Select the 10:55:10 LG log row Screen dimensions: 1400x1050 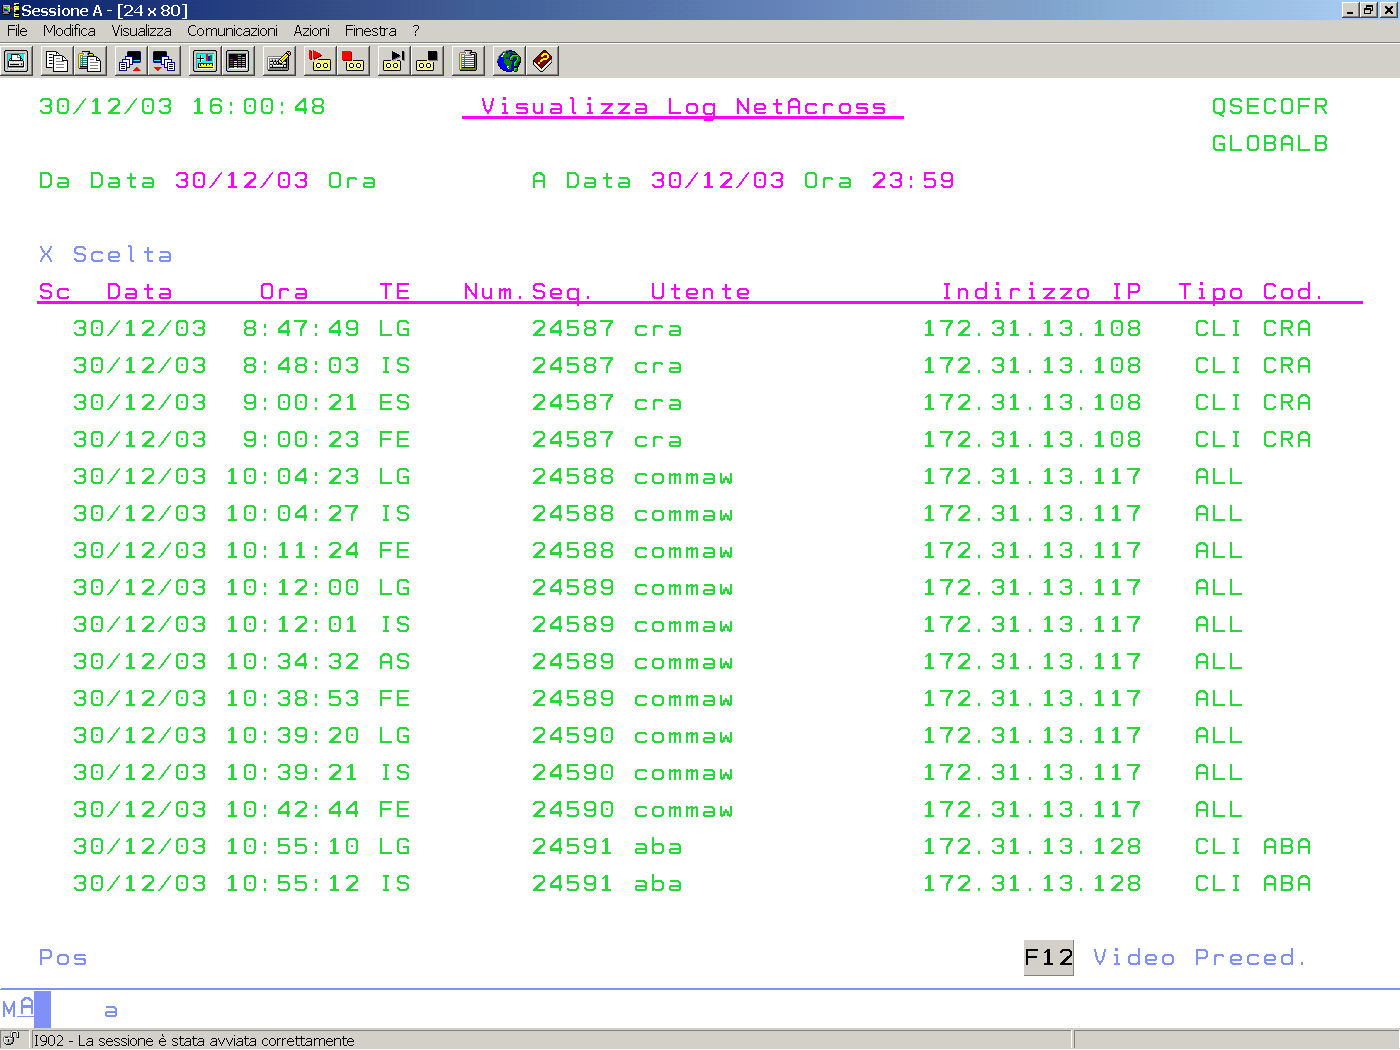coord(692,847)
